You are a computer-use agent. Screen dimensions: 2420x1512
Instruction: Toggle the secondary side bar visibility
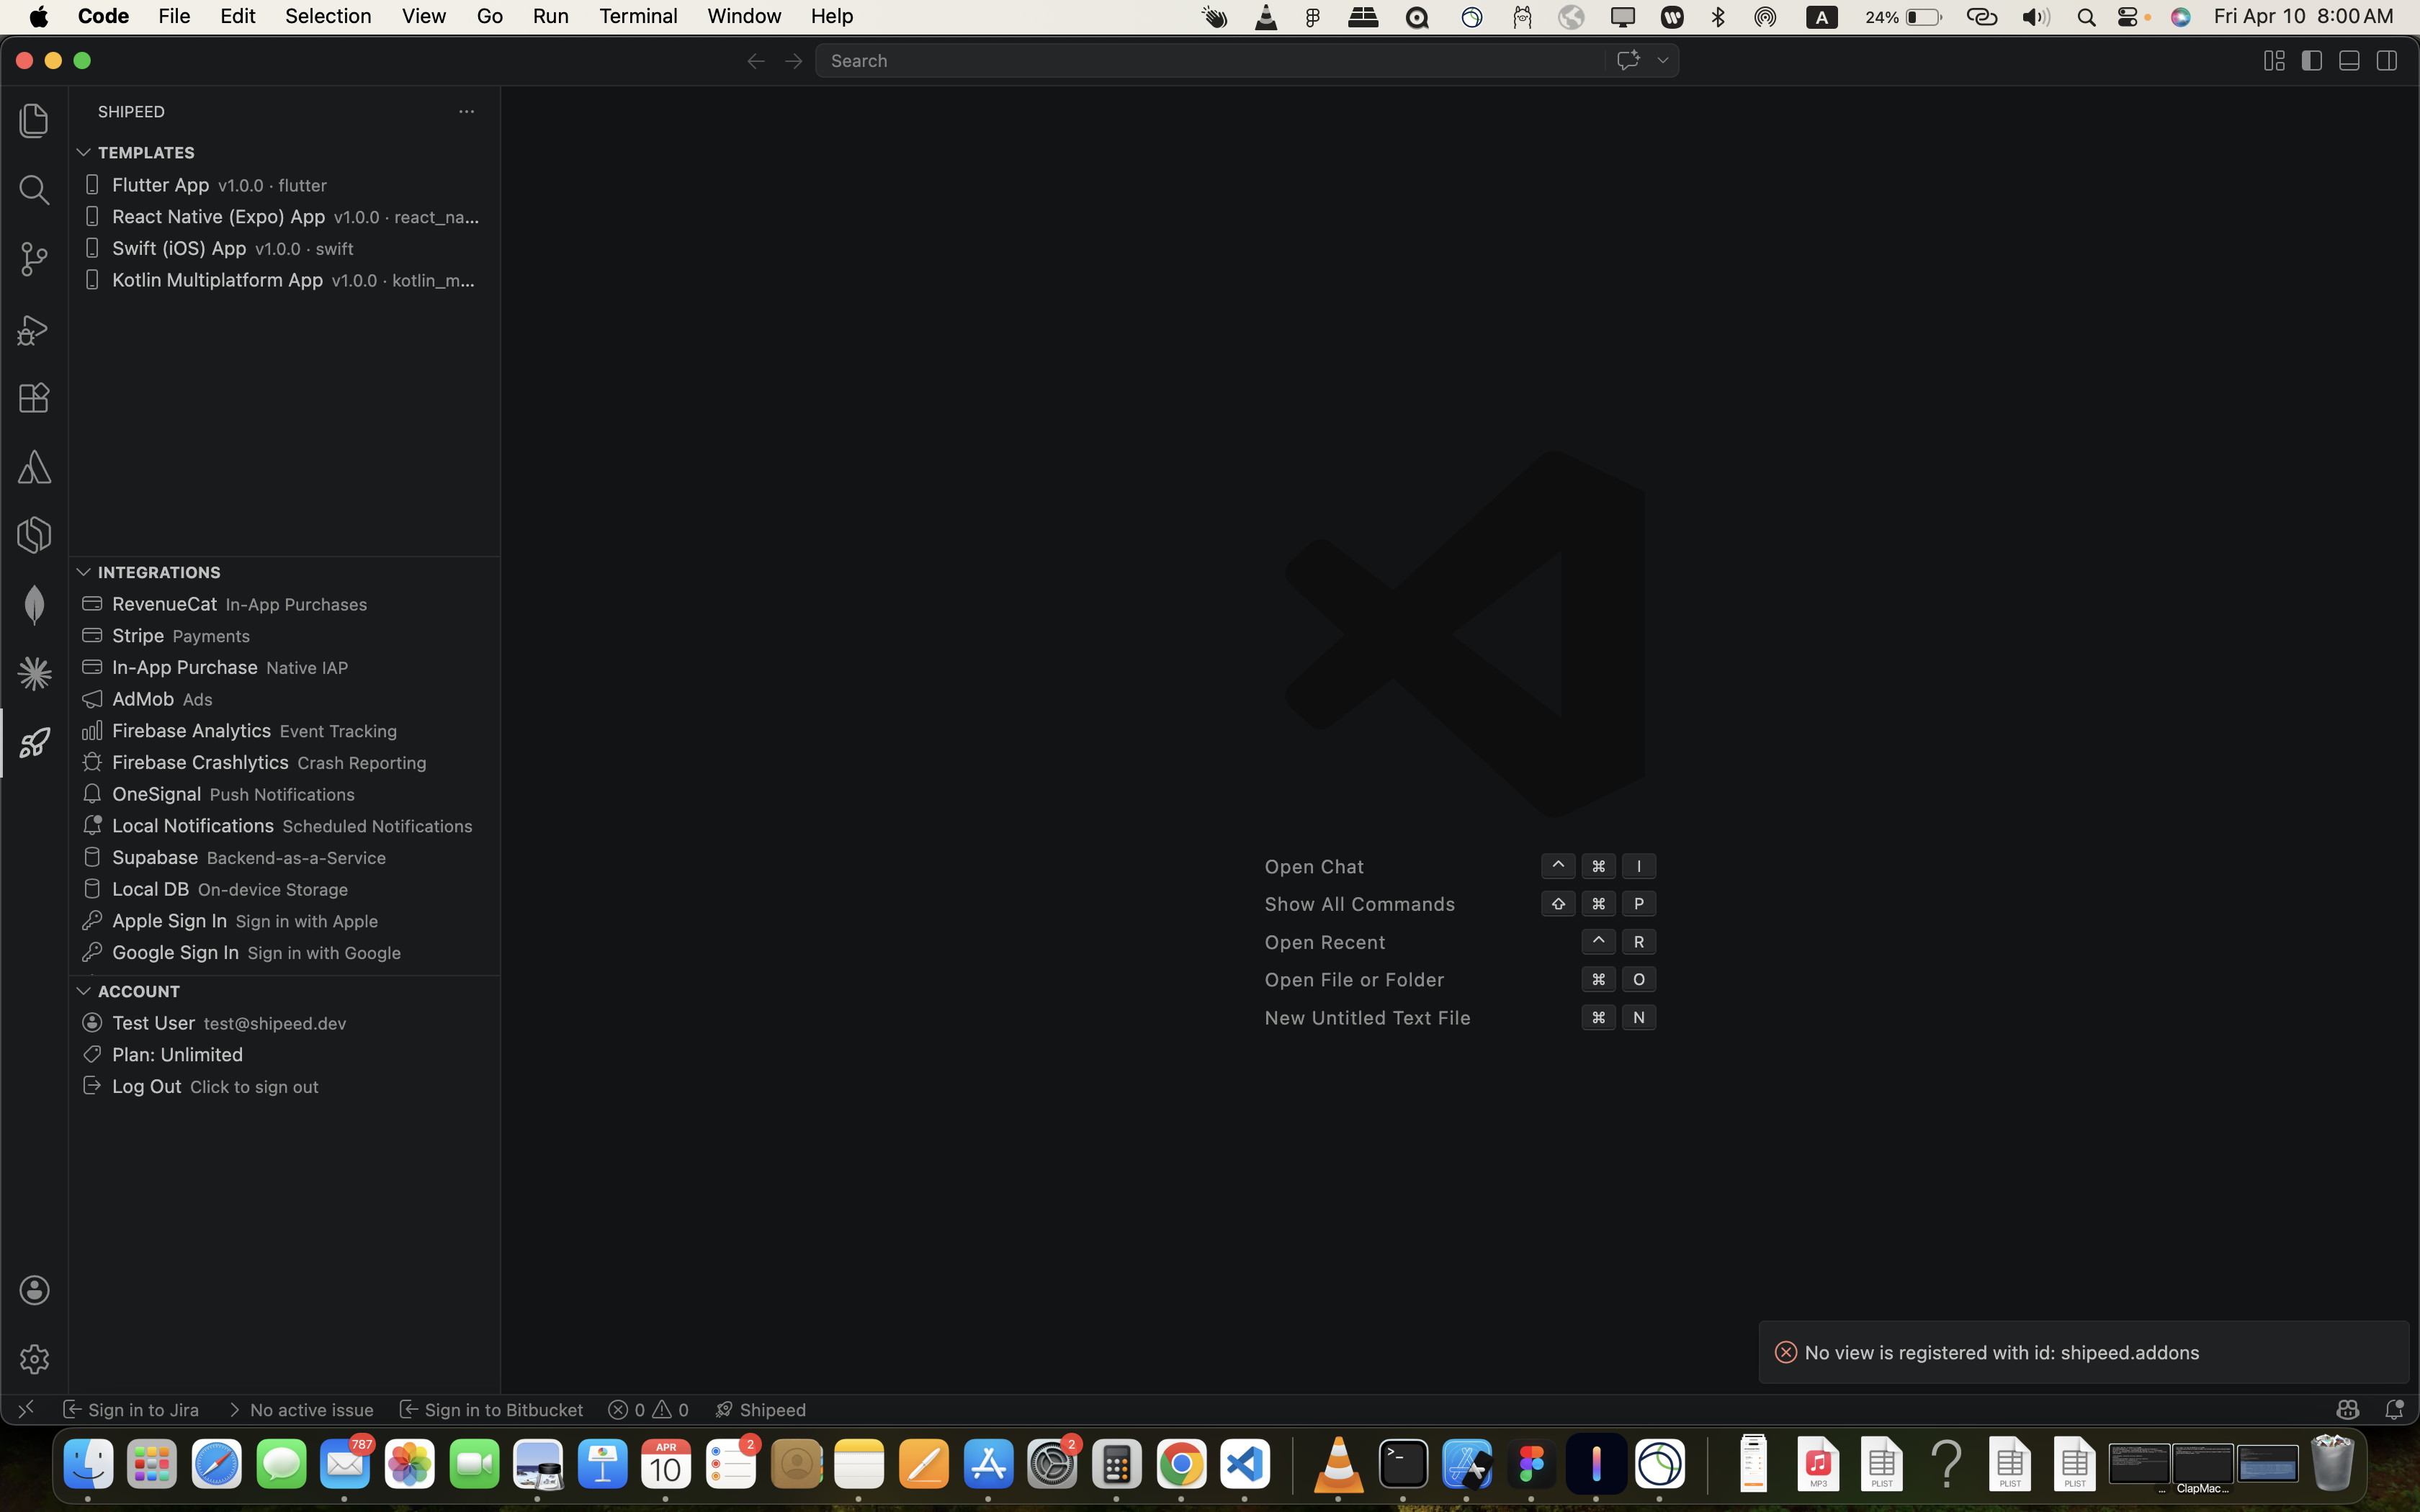coord(2386,61)
